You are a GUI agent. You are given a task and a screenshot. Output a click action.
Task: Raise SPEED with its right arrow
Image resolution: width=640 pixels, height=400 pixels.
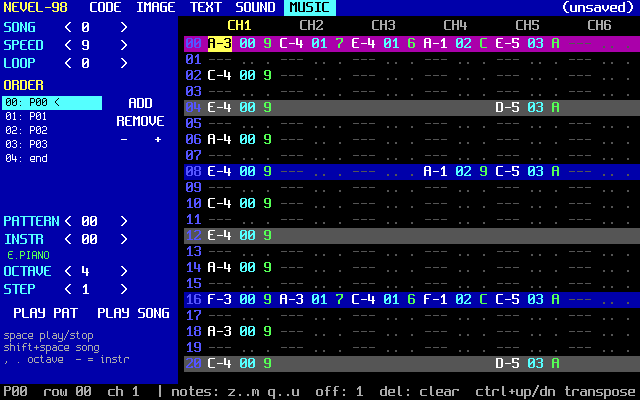tap(124, 45)
